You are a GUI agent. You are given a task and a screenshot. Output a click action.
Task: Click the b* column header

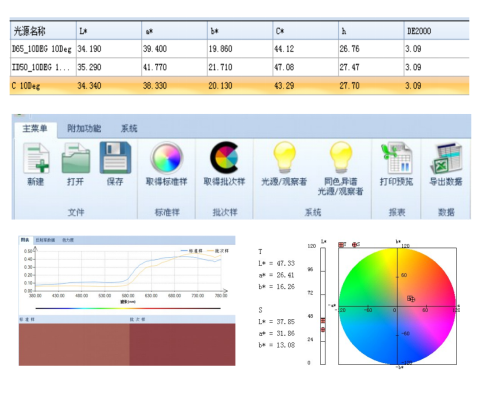coord(240,31)
